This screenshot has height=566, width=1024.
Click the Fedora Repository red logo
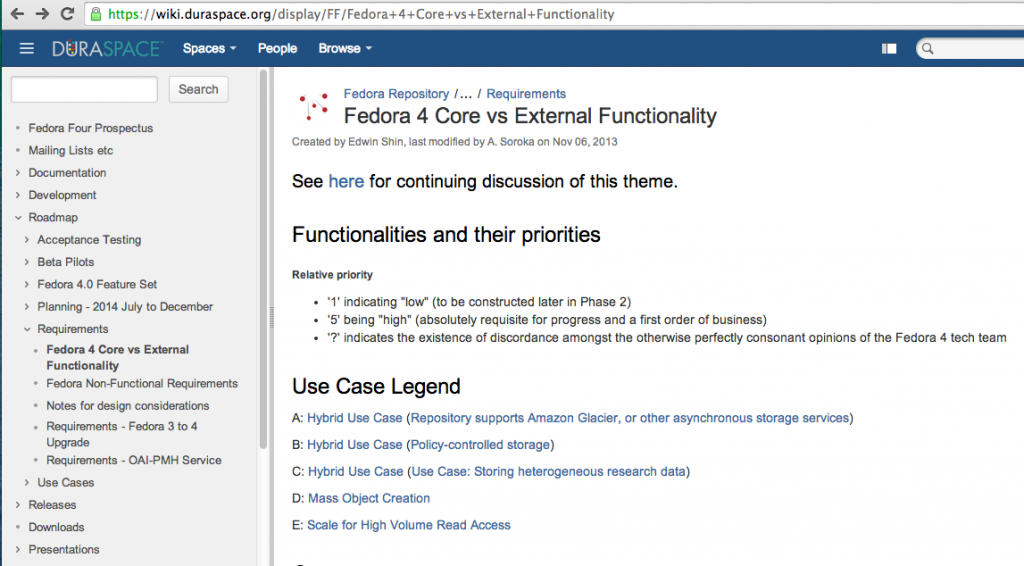(x=315, y=106)
